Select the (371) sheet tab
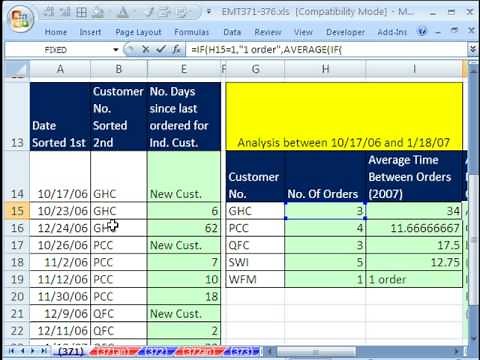Screen dimensions: 480x360 pyautogui.click(x=70, y=351)
